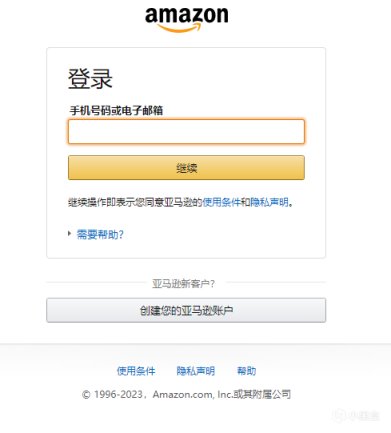Click the faint watermark logo at bottom right
The height and width of the screenshot is (433, 391).
click(357, 415)
